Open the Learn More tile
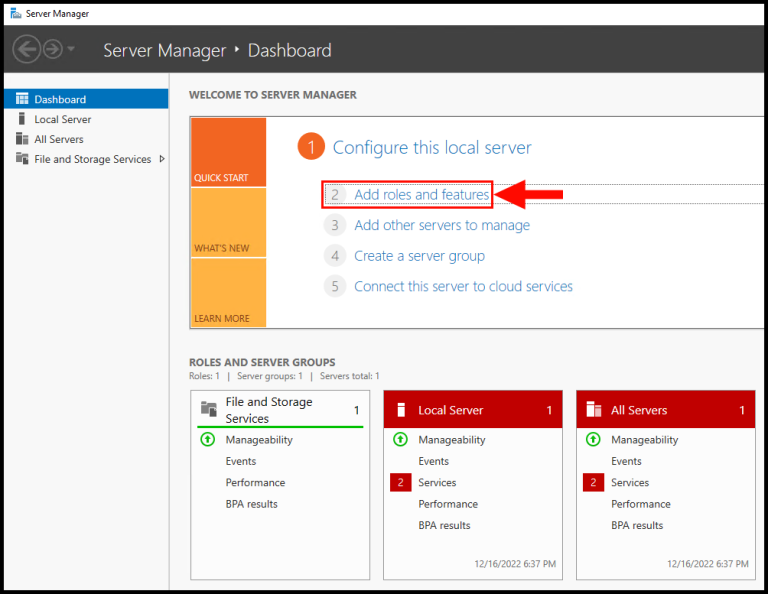 (x=228, y=292)
